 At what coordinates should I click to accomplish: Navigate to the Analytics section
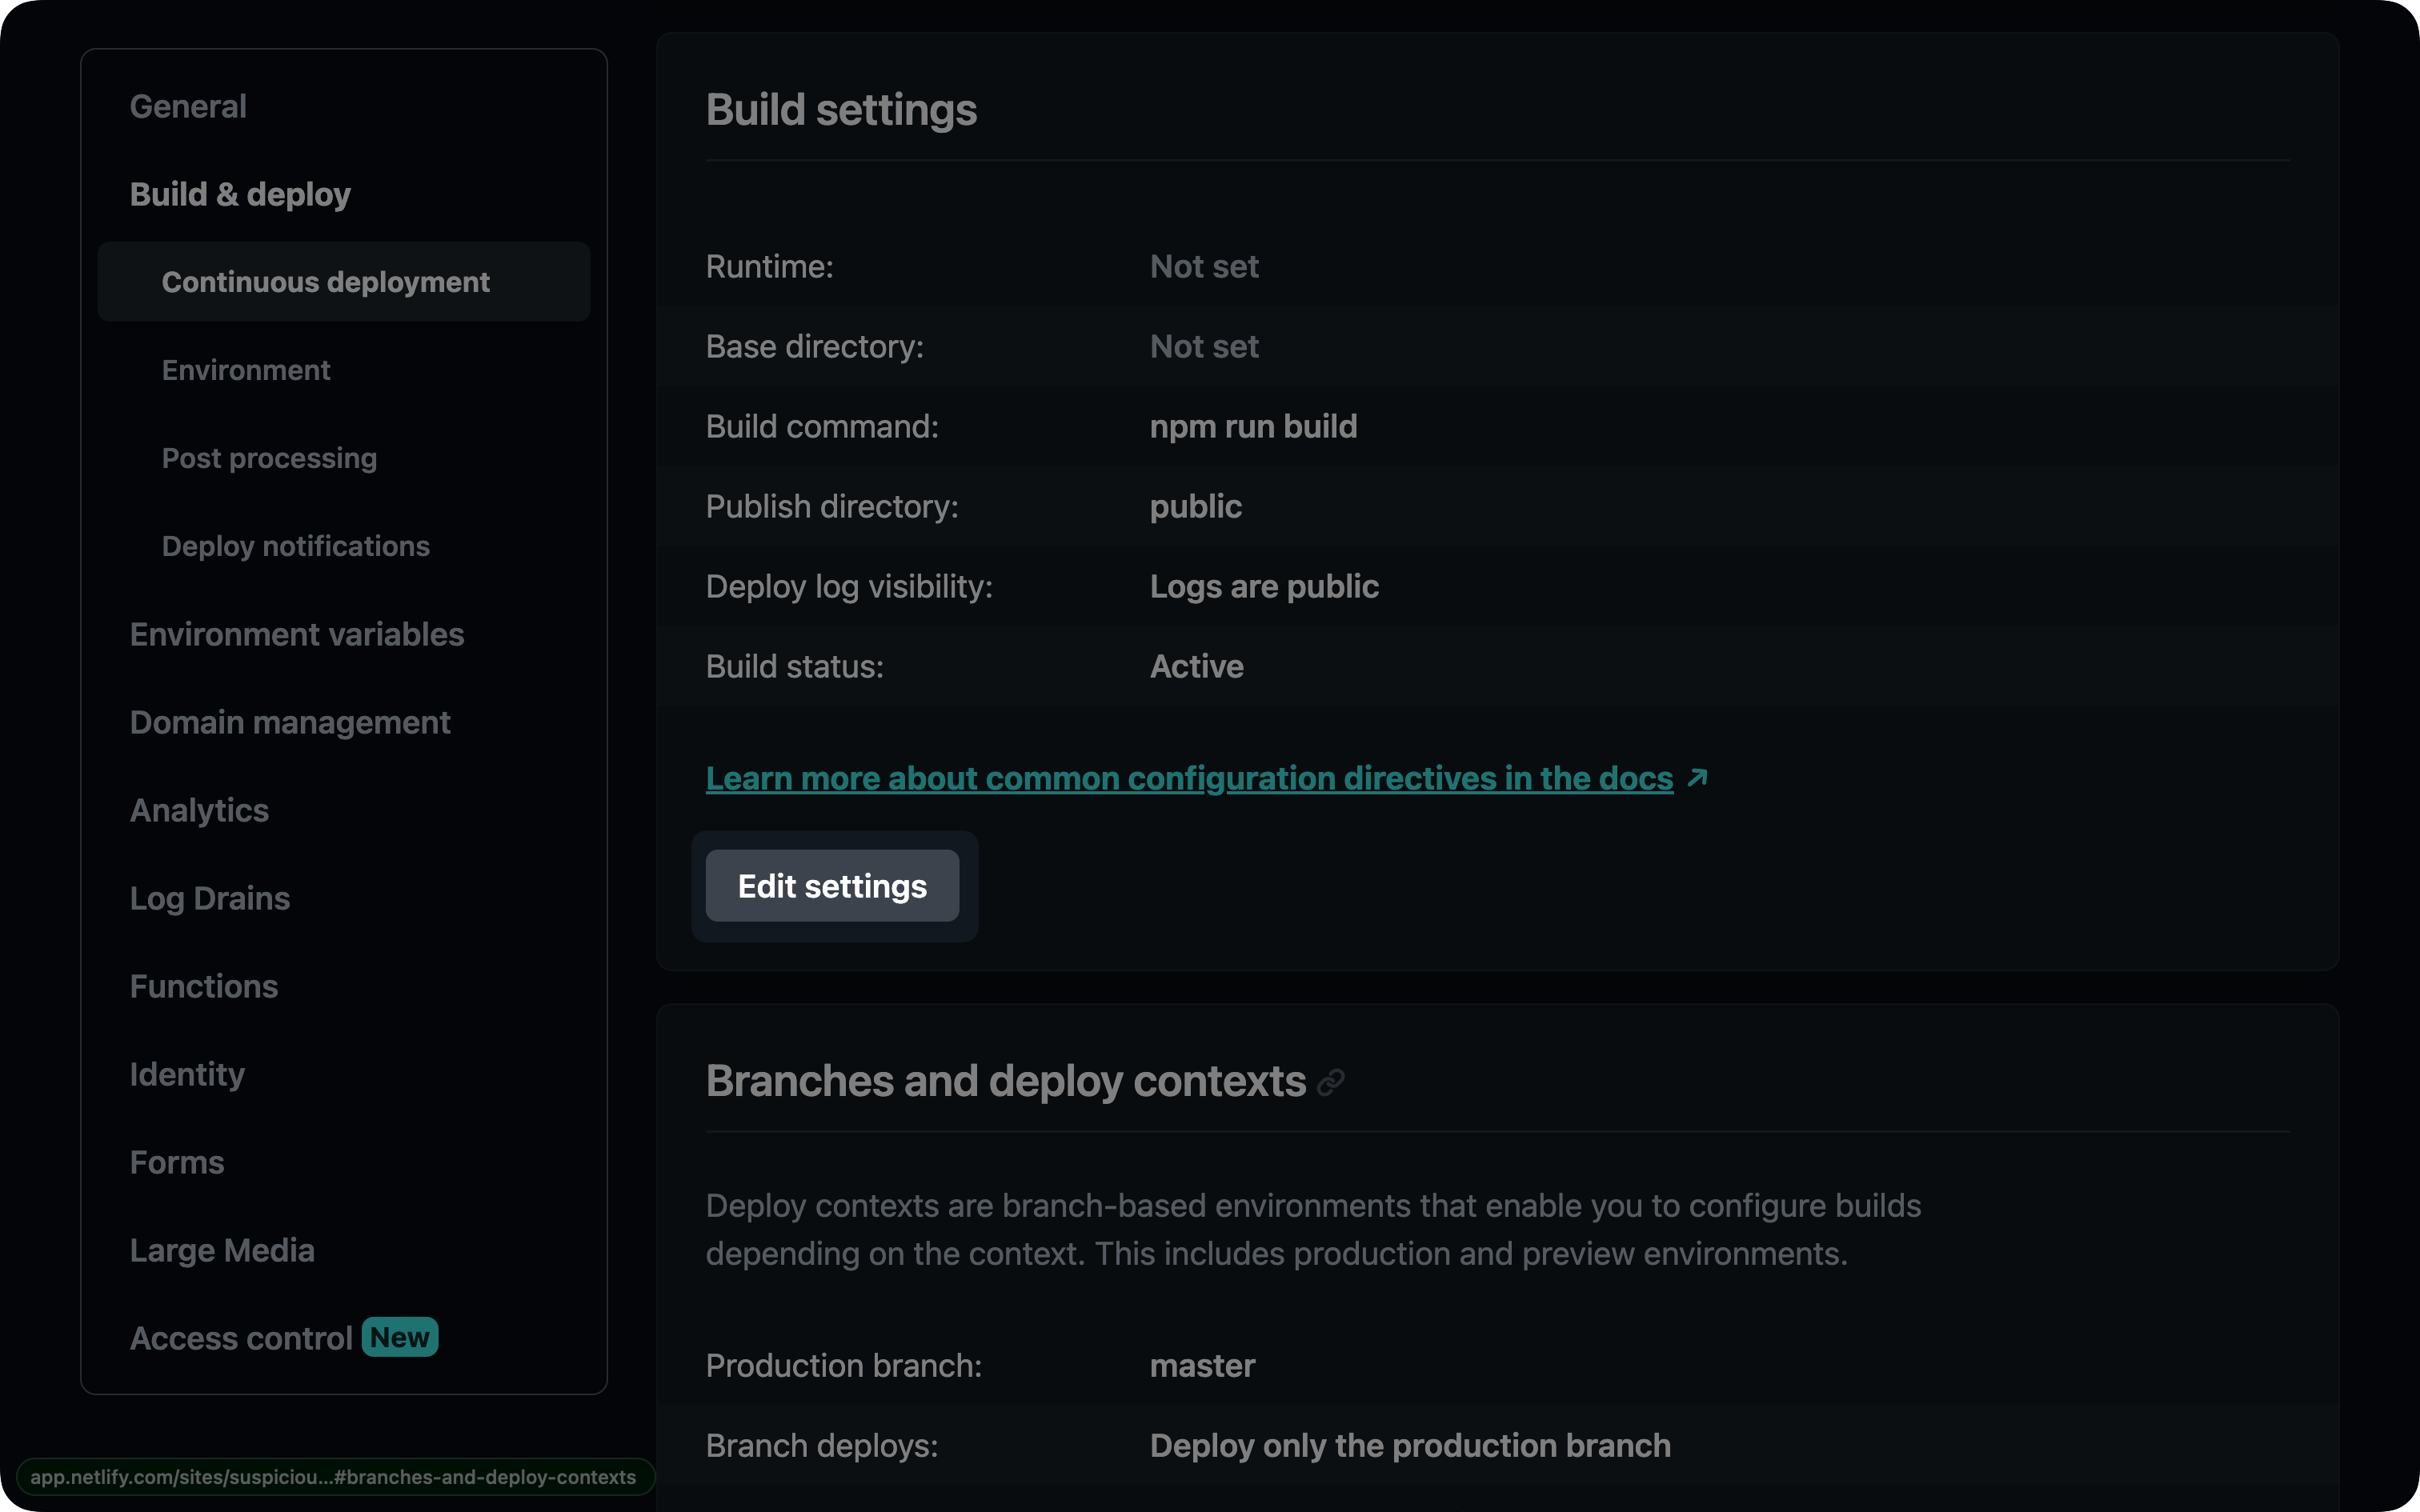pyautogui.click(x=199, y=810)
